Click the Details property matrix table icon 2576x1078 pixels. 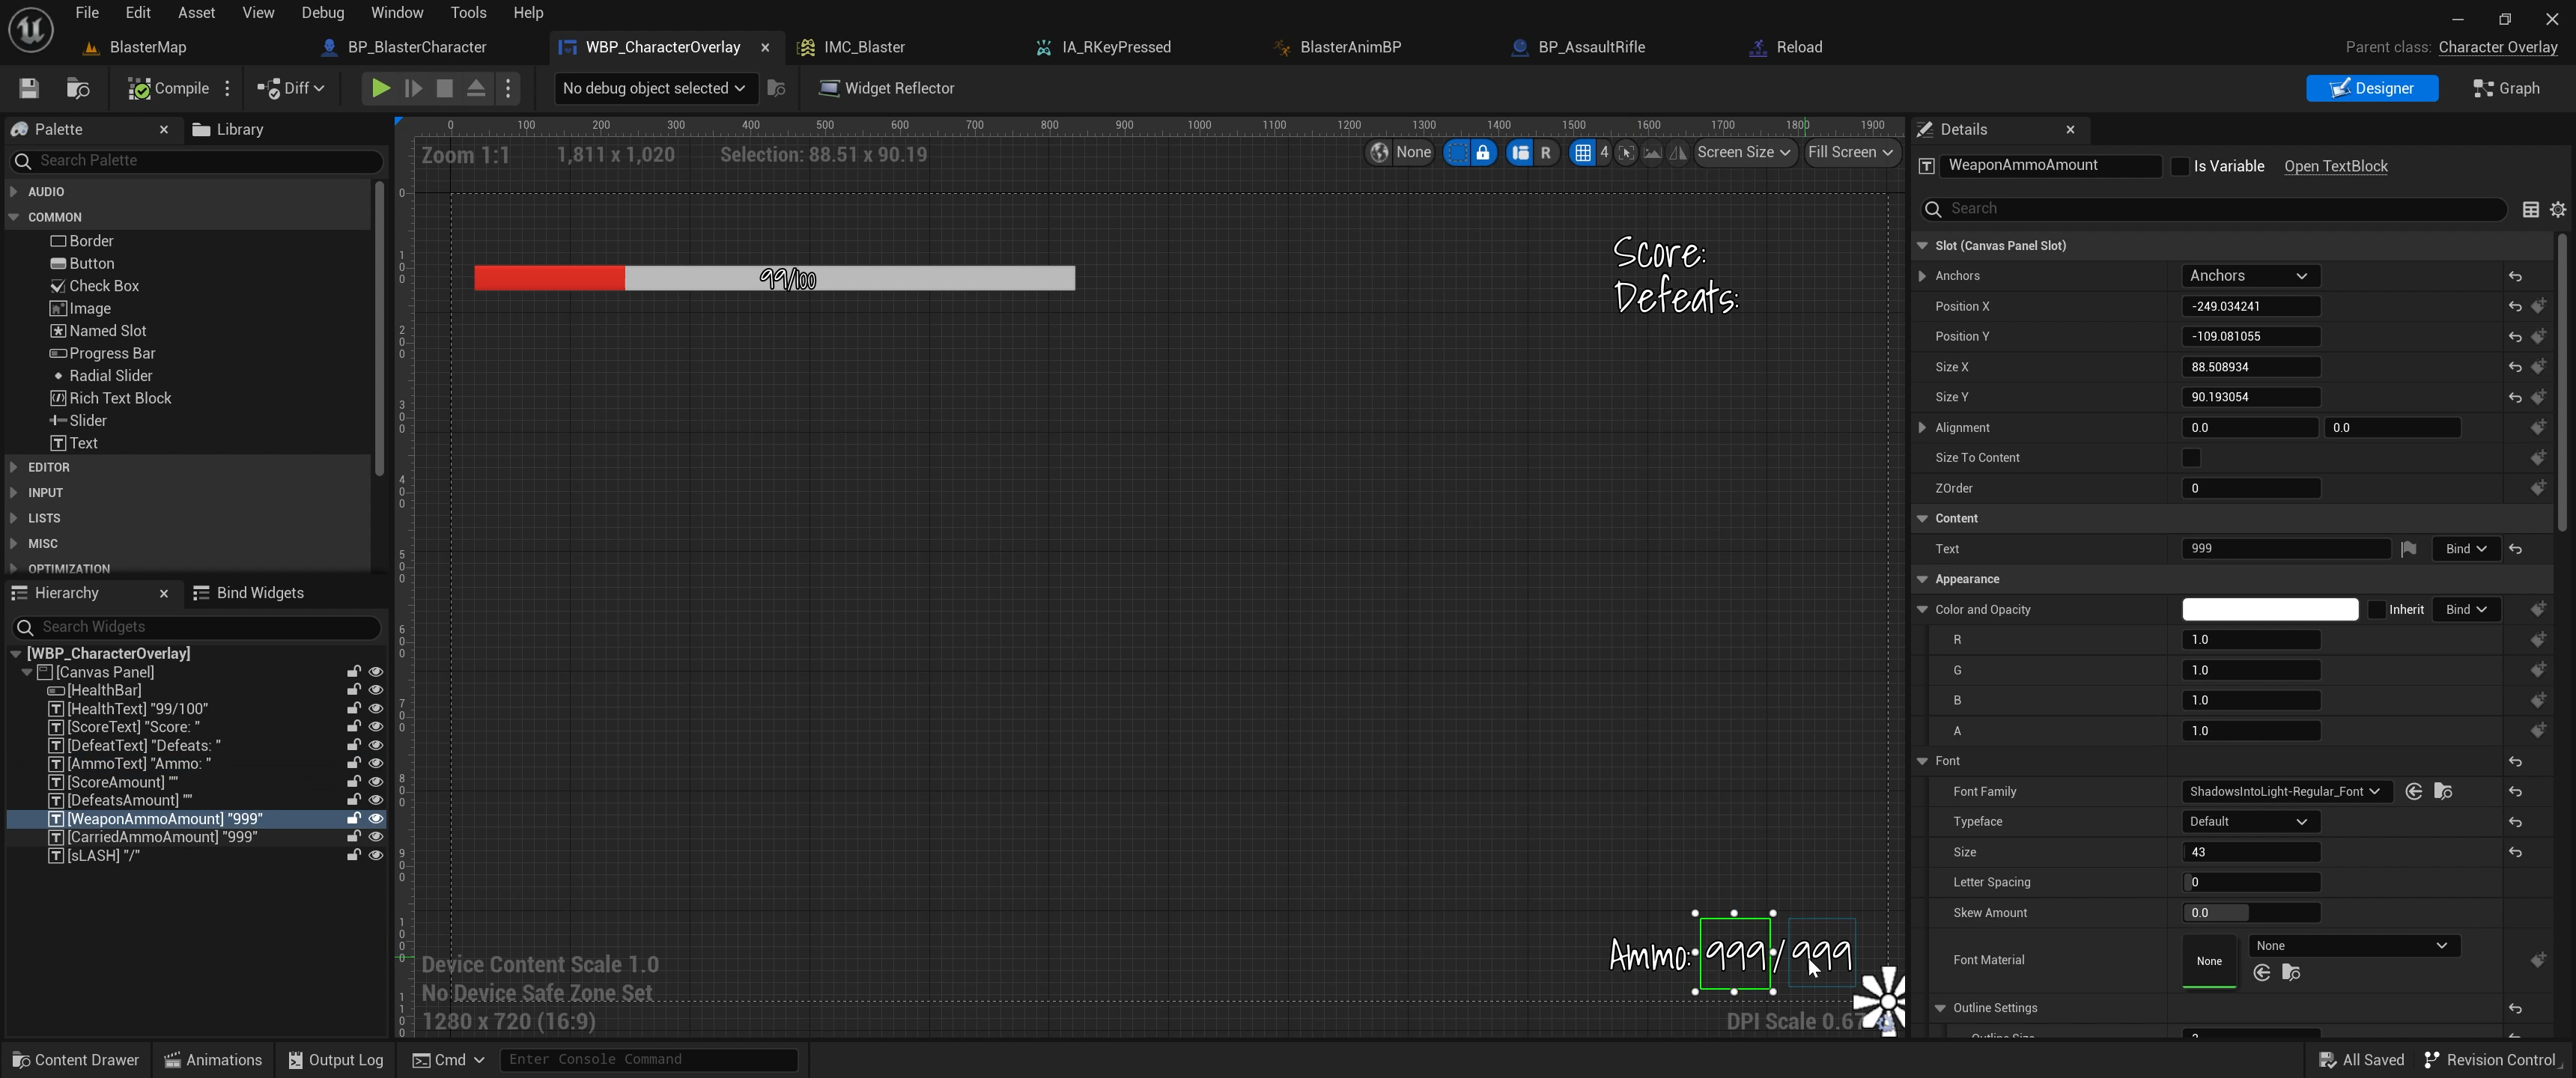pos(2530,209)
